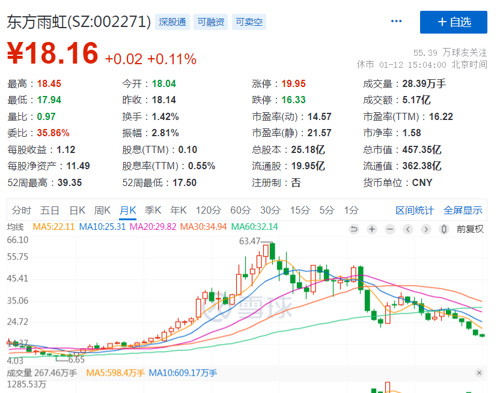Click the 委比 value 35.86%
500x393 pixels.
(x=53, y=133)
